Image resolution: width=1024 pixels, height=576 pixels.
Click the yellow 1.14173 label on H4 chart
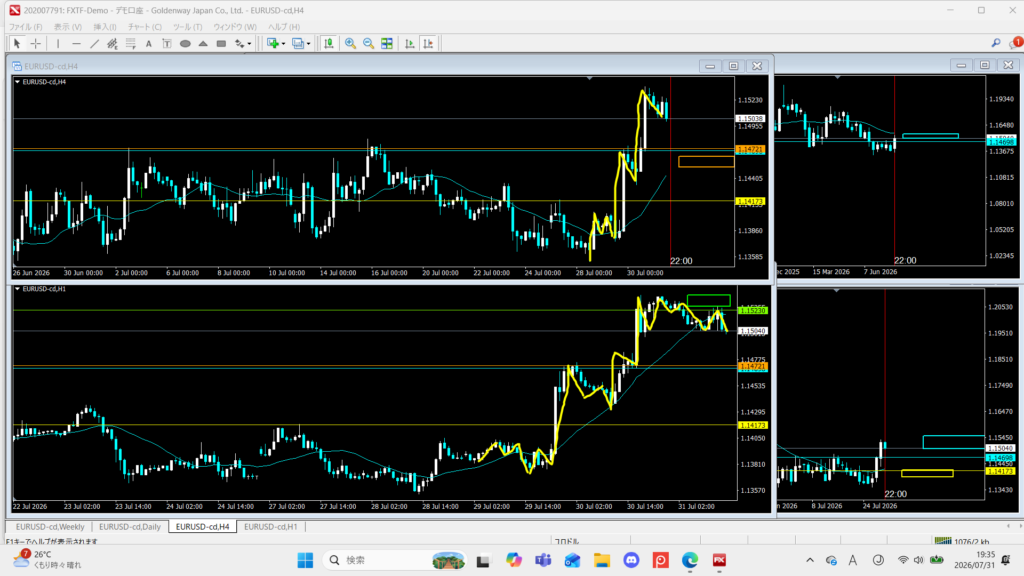coord(750,201)
